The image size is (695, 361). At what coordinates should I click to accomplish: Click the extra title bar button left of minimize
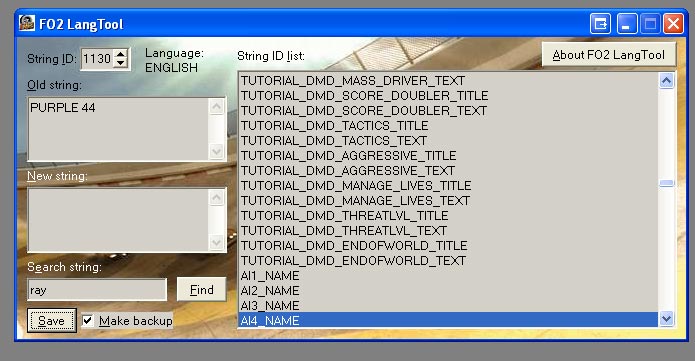point(601,23)
